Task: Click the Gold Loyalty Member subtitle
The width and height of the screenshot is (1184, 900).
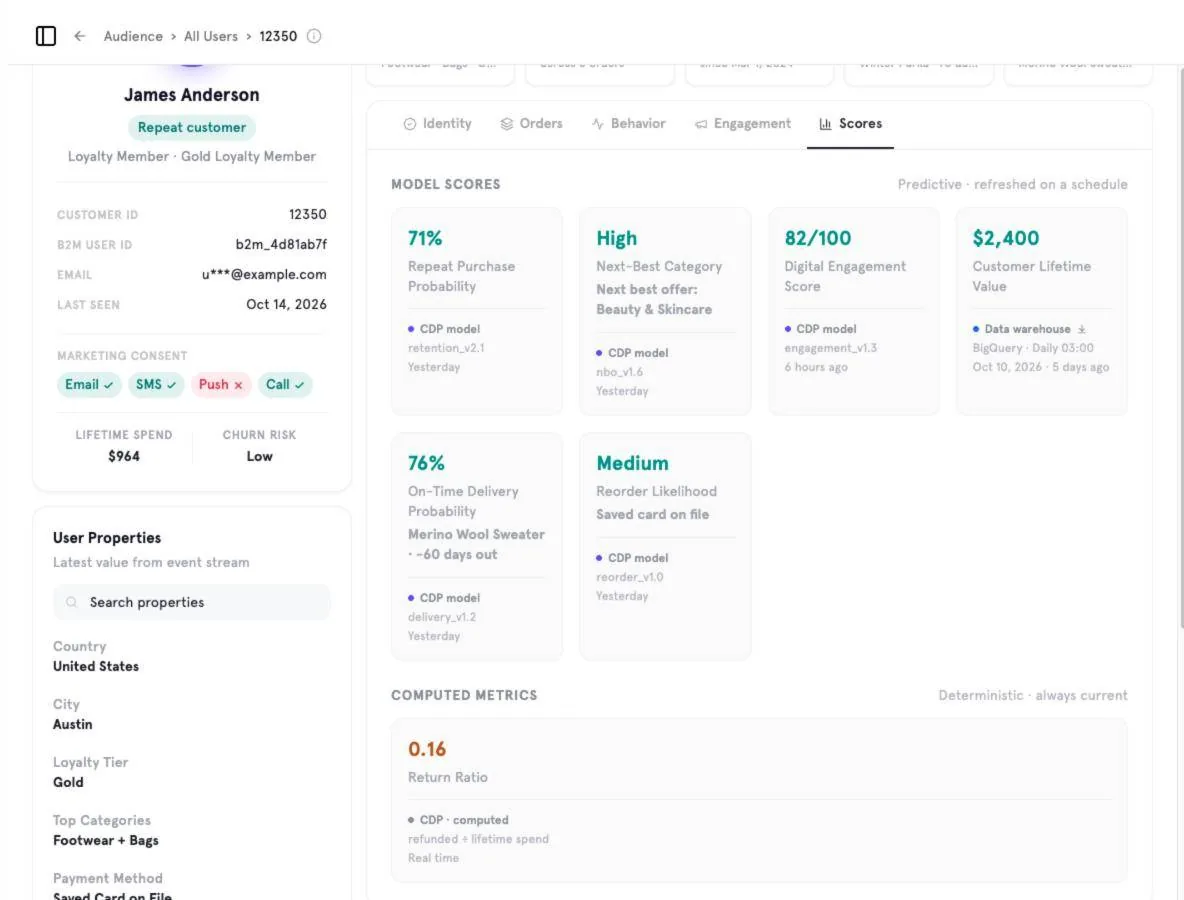Action: point(248,156)
